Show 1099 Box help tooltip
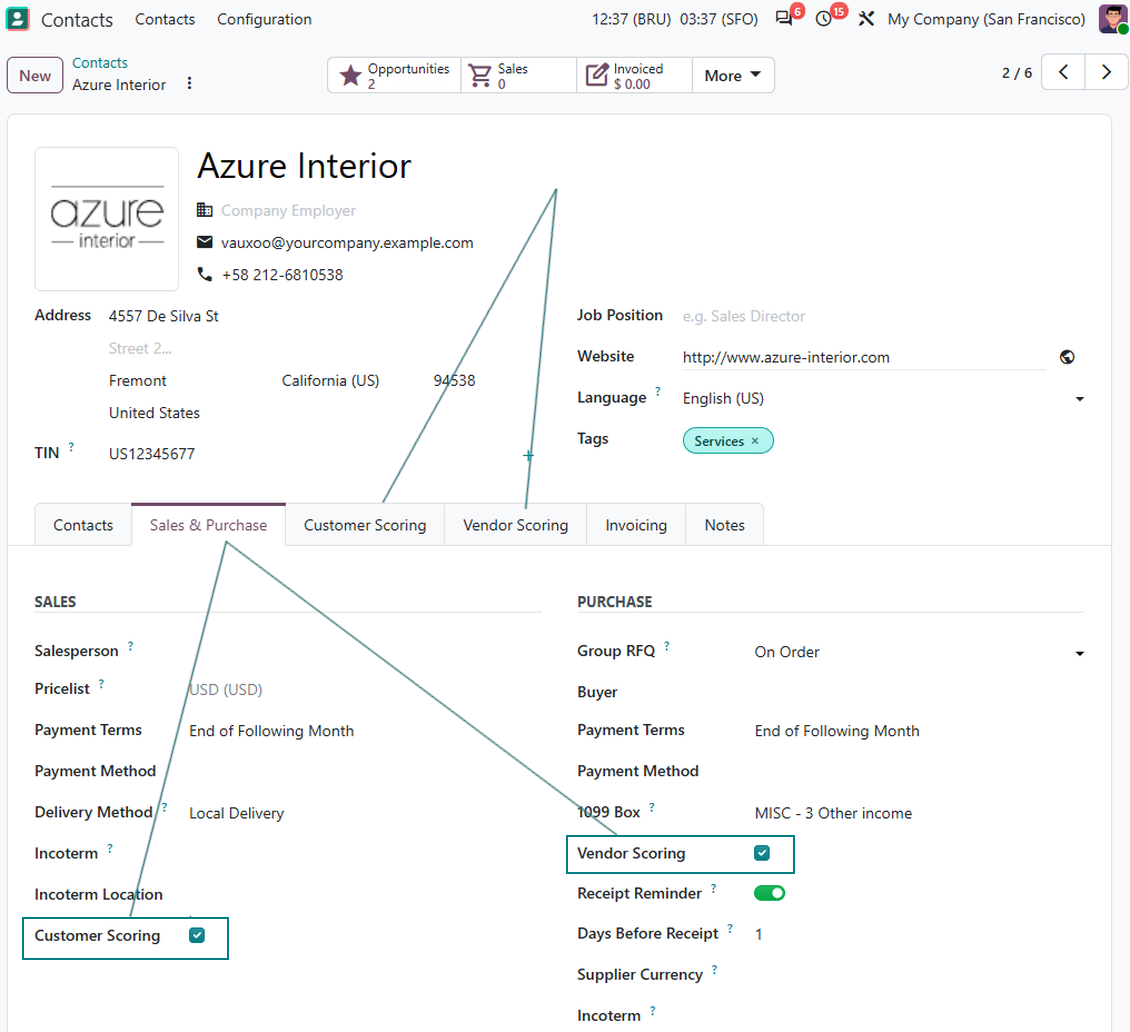 [652, 807]
